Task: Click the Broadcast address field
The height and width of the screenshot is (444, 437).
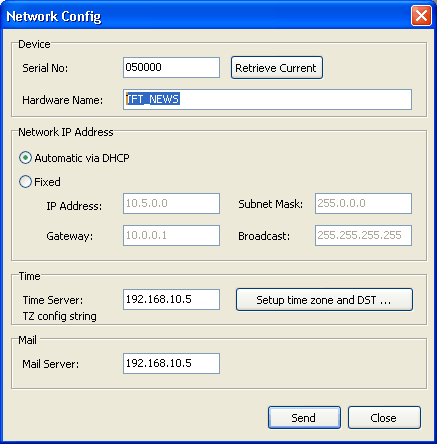Action: click(x=363, y=235)
